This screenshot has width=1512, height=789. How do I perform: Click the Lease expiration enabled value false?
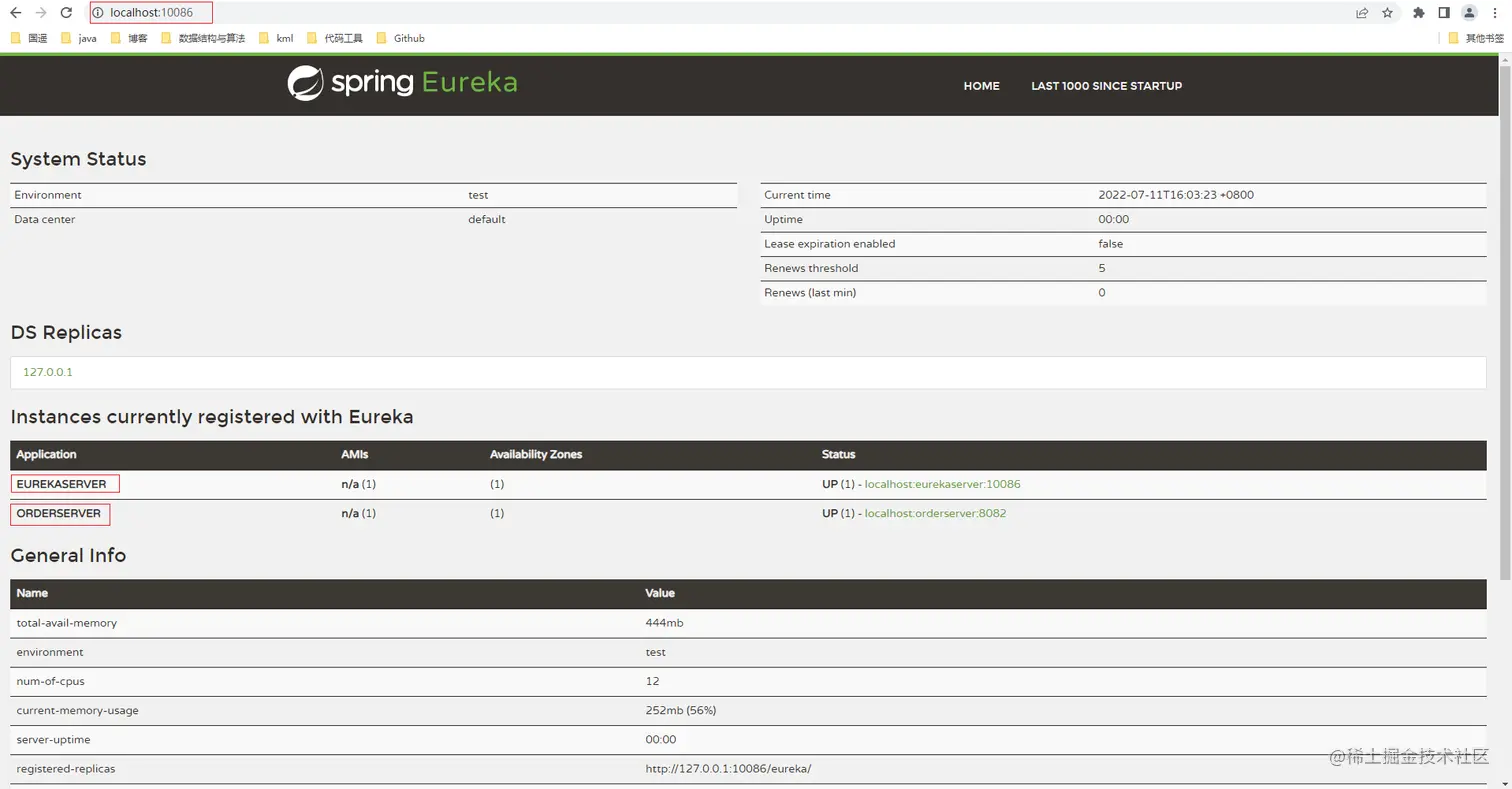pyautogui.click(x=1110, y=244)
